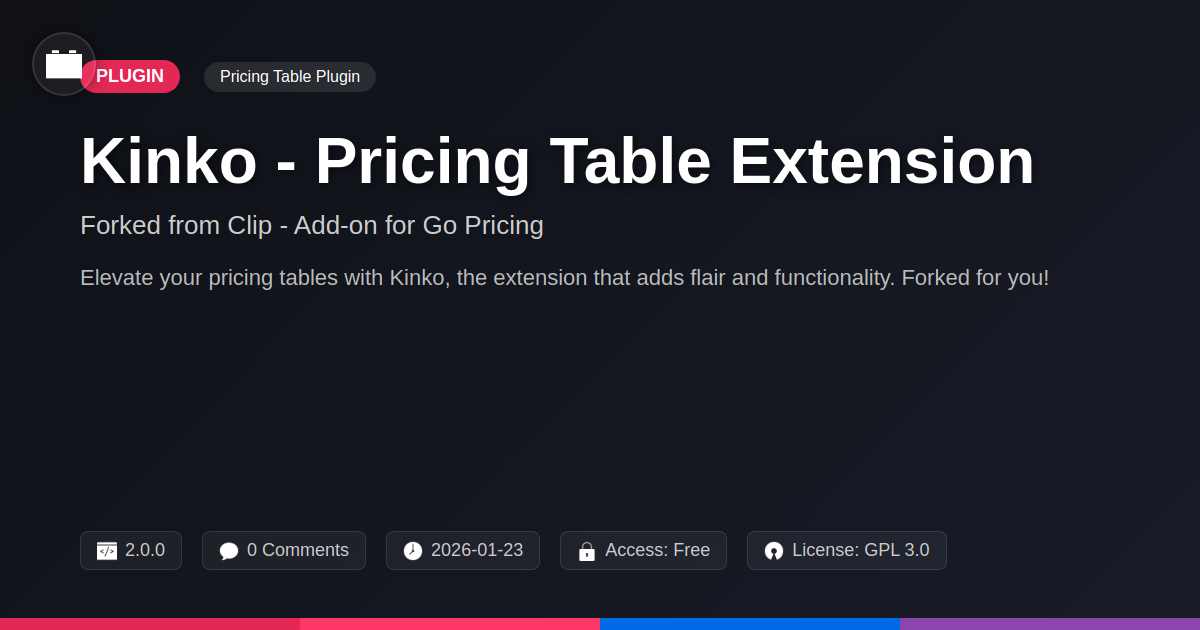
Task: Click the code version icon
Action: [x=107, y=551]
